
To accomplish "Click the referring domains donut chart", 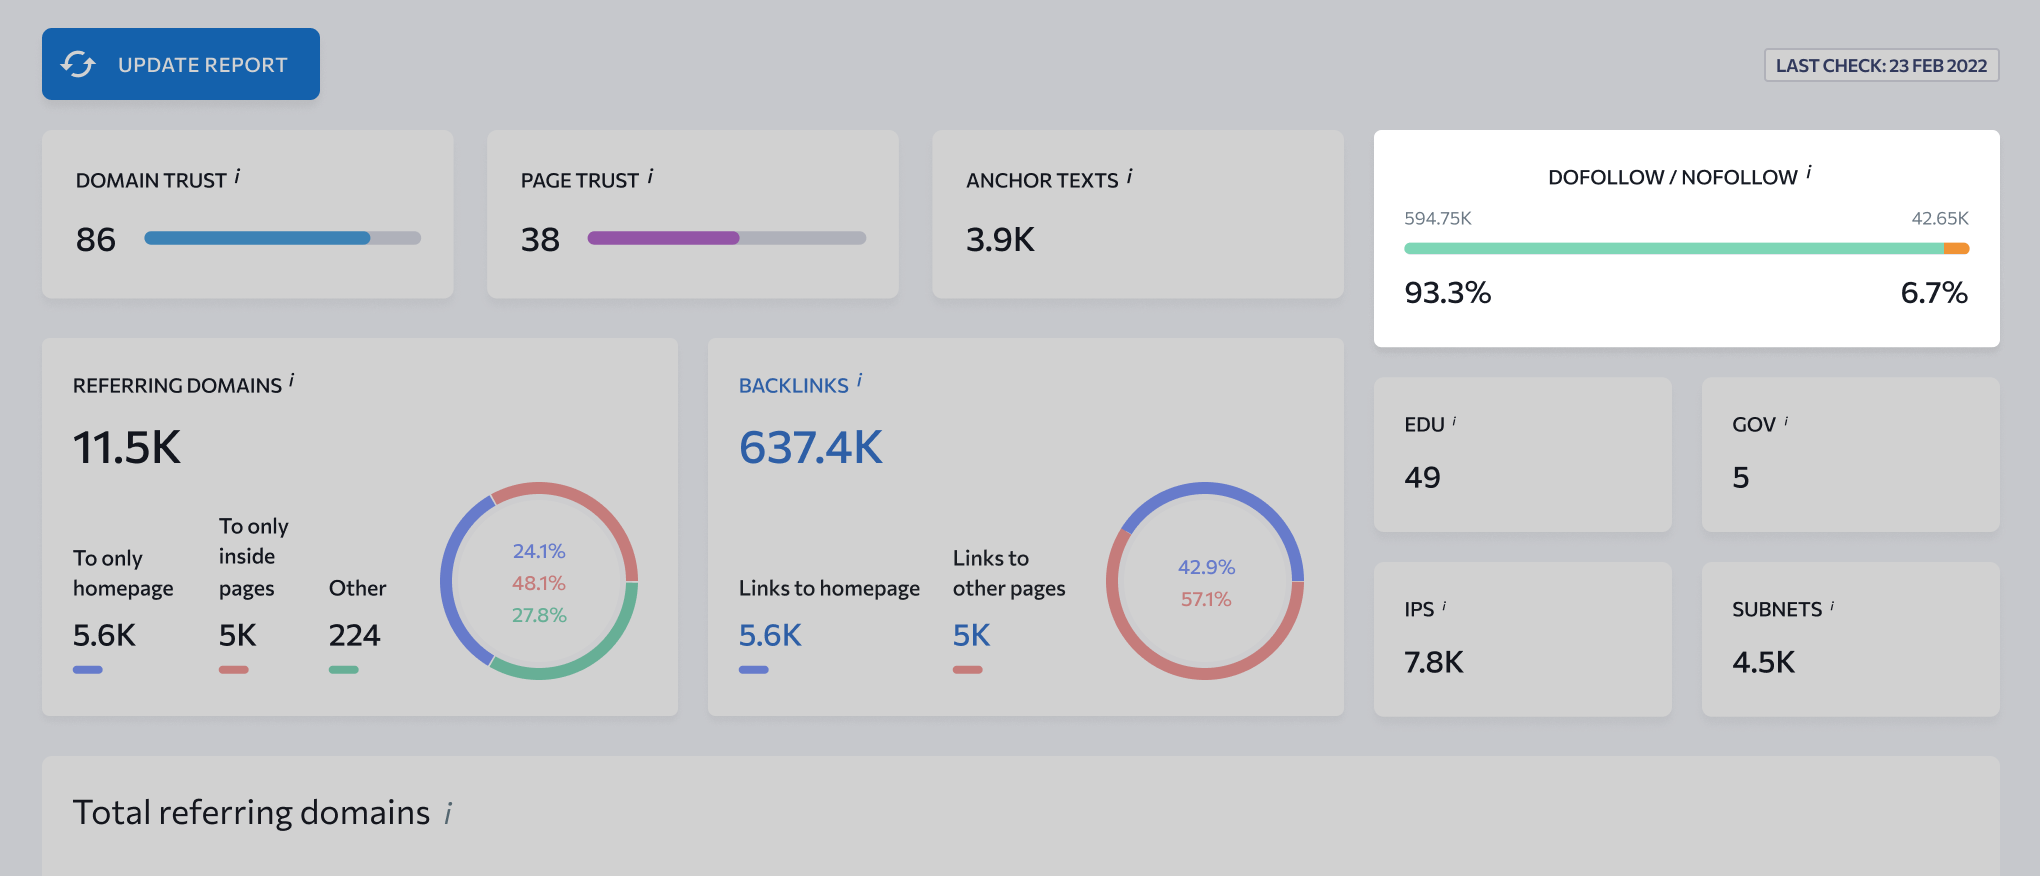I will coord(539,581).
